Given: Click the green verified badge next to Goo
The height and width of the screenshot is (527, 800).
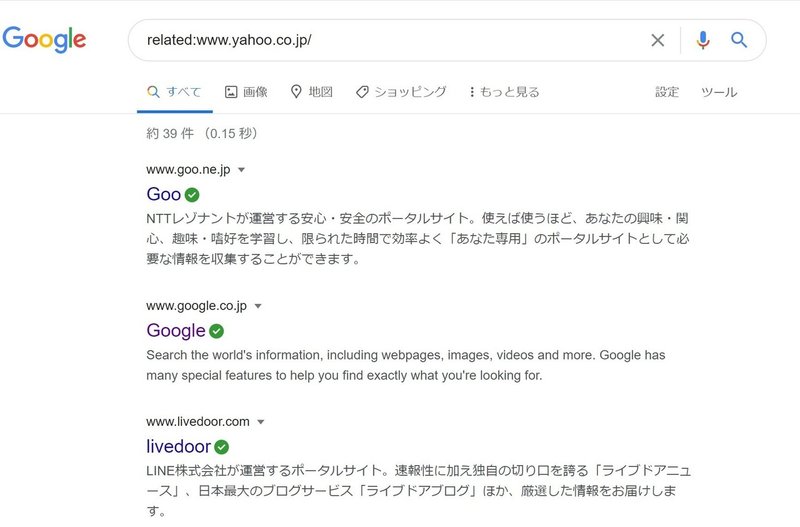Looking at the screenshot, I should [192, 194].
